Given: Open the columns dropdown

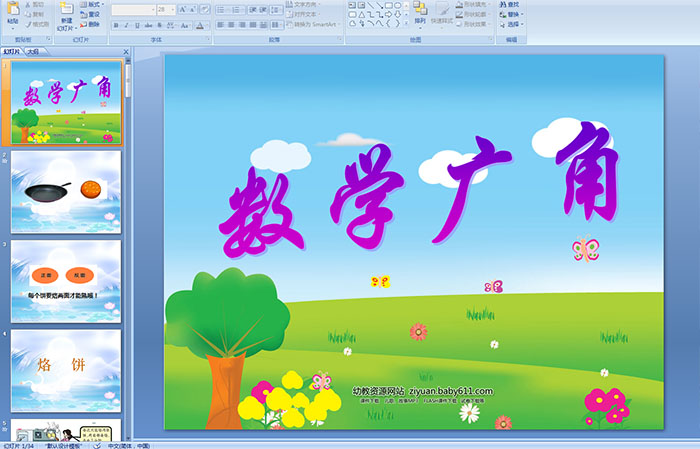Looking at the screenshot, I should coord(276,25).
